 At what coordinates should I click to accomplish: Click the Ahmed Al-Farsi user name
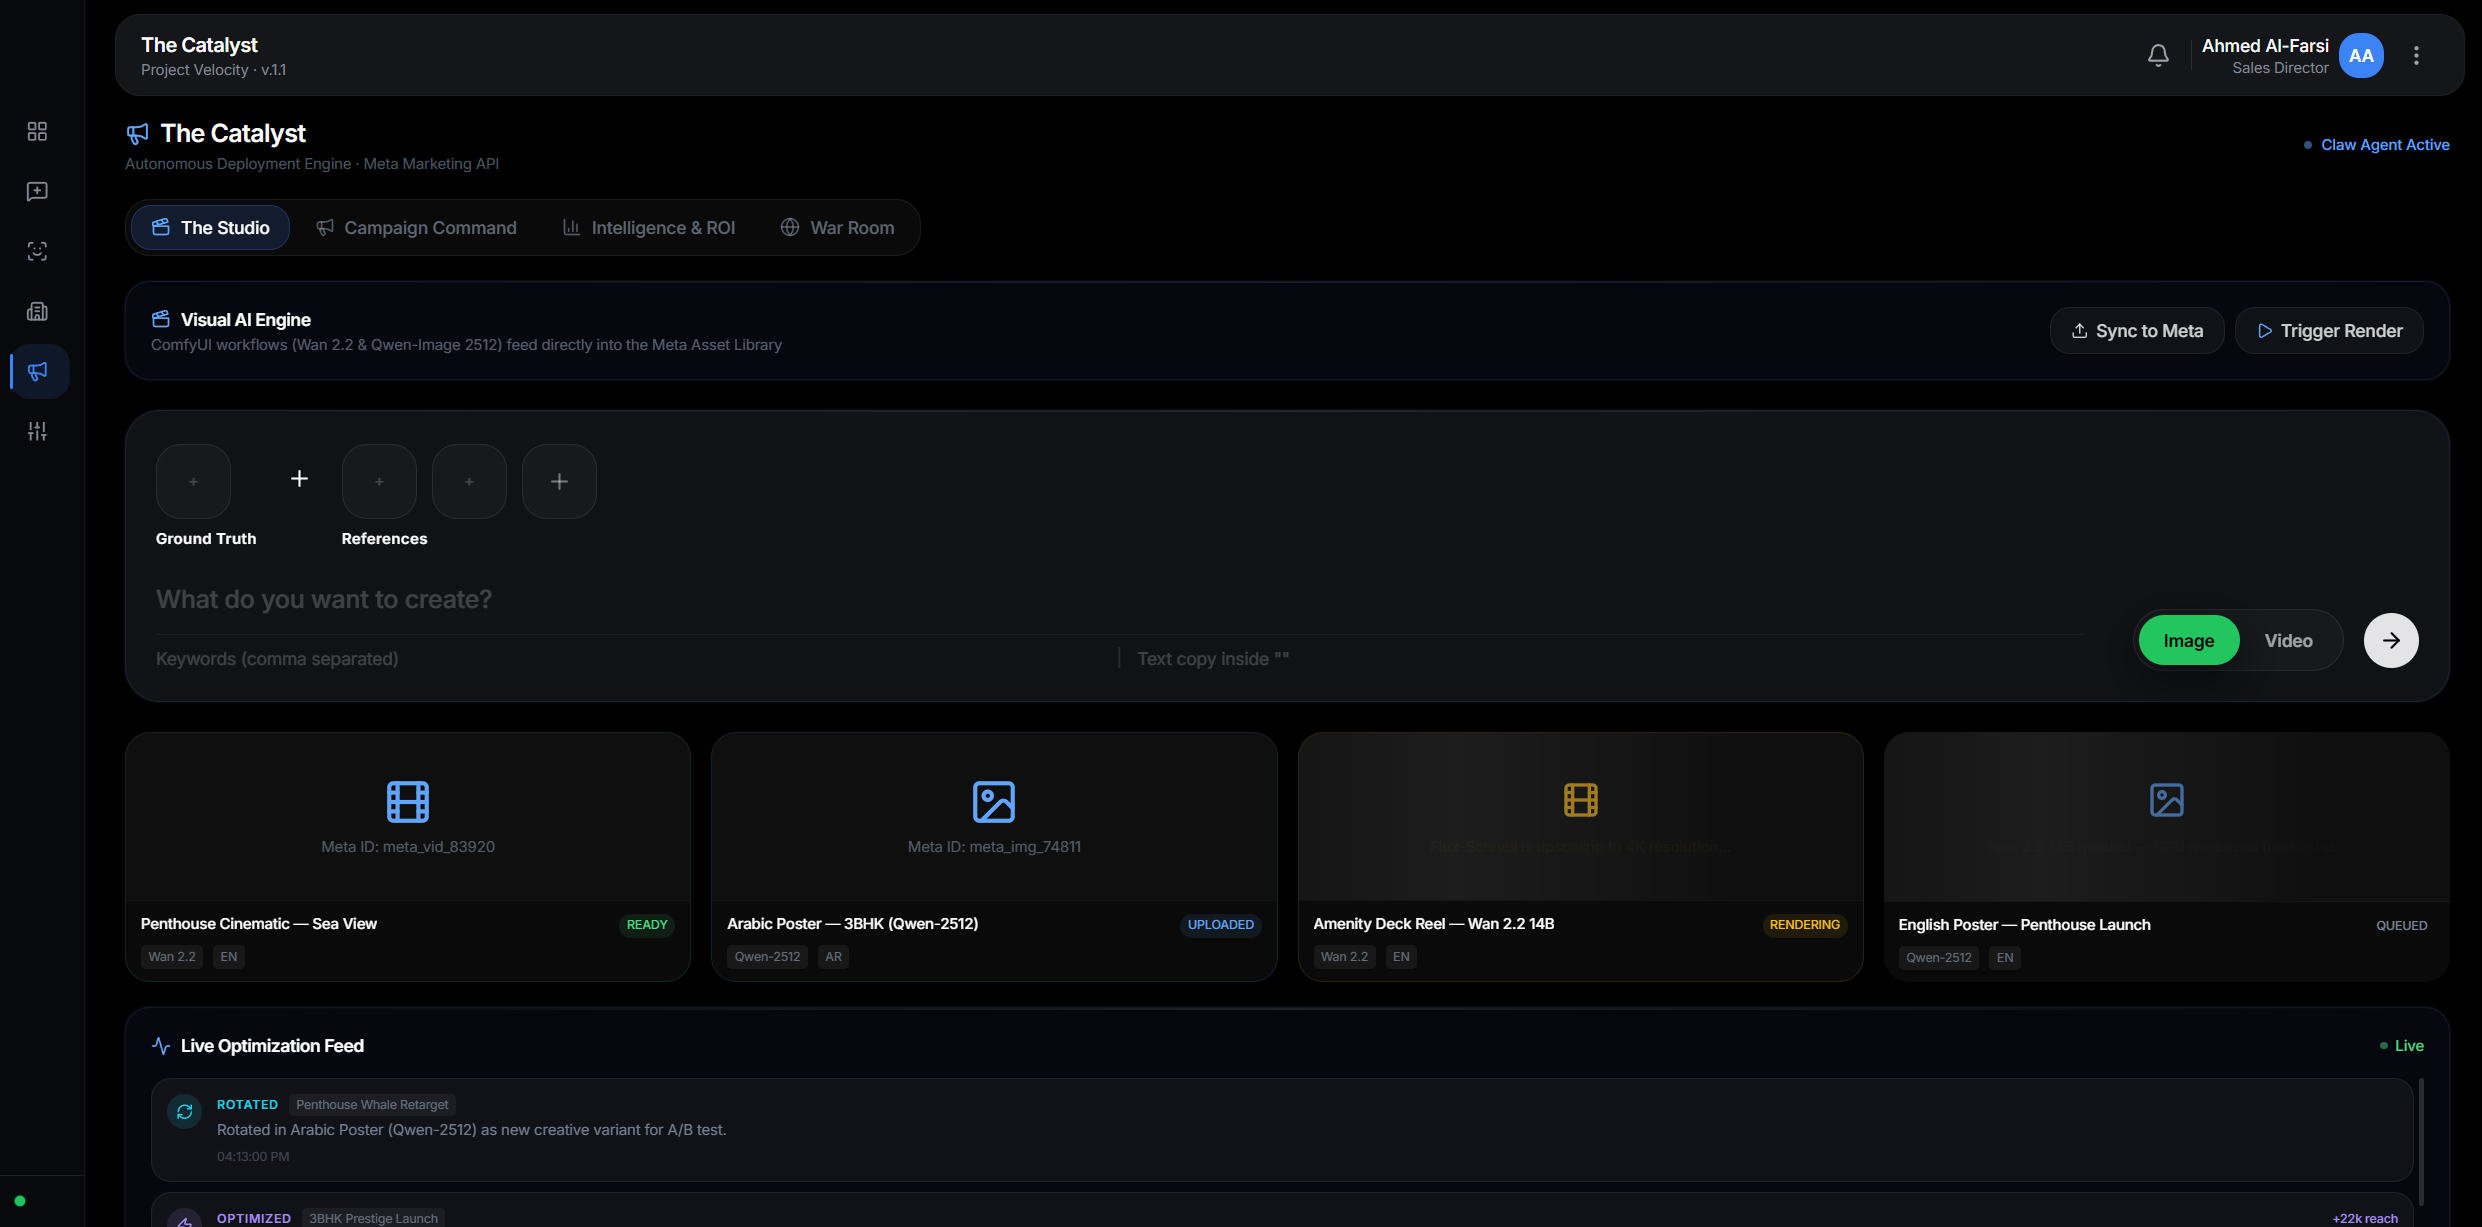tap(2265, 46)
